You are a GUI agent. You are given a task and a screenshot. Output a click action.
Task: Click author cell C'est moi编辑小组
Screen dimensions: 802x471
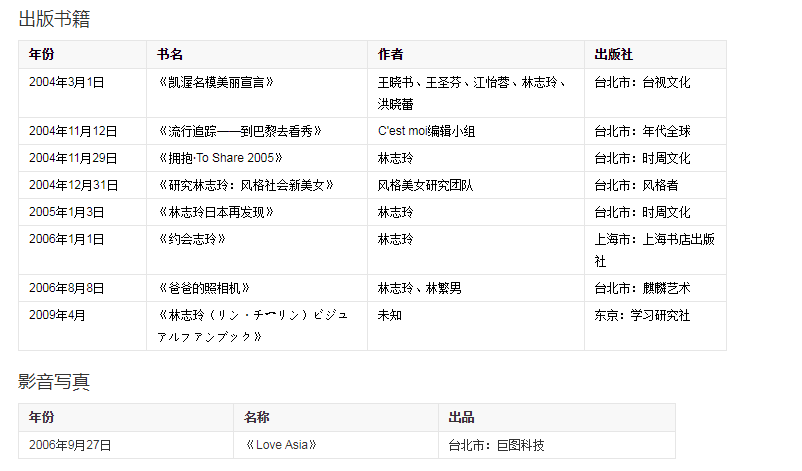point(426,131)
